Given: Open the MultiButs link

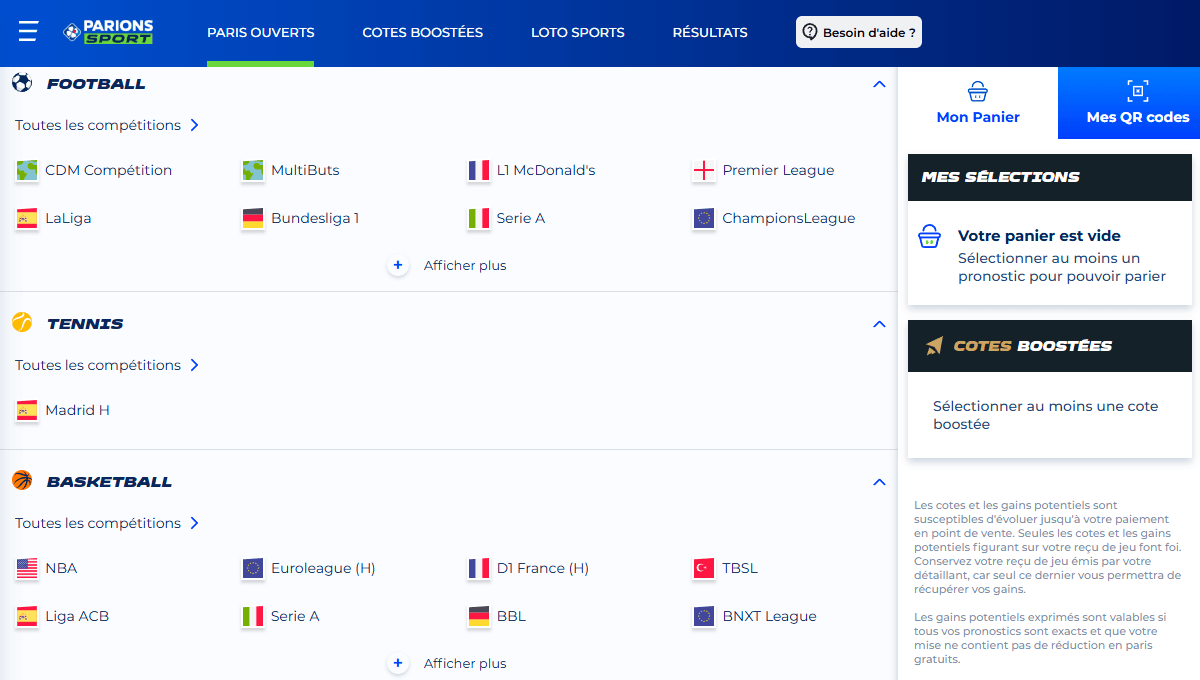Looking at the screenshot, I should point(305,170).
